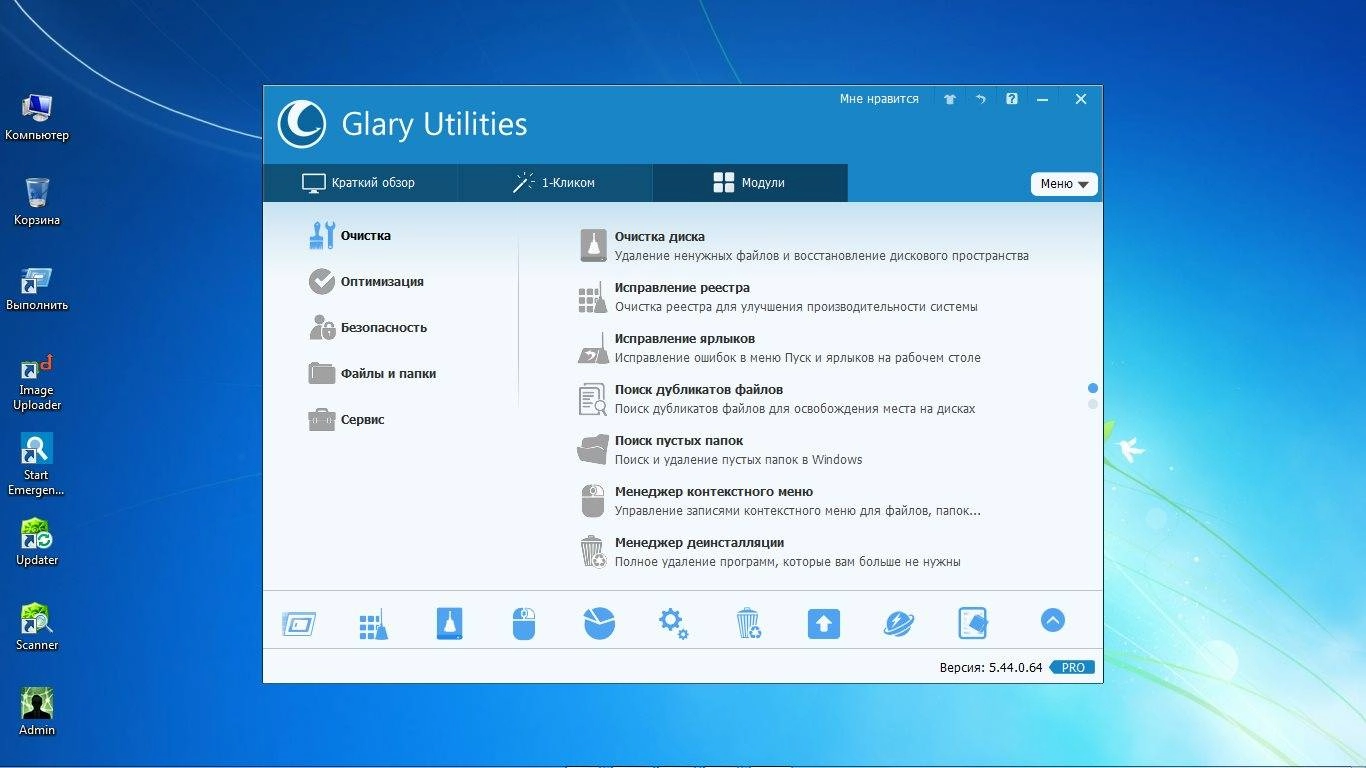Open disk space analyzer pie chart icon
1366x768 pixels.
599,623
